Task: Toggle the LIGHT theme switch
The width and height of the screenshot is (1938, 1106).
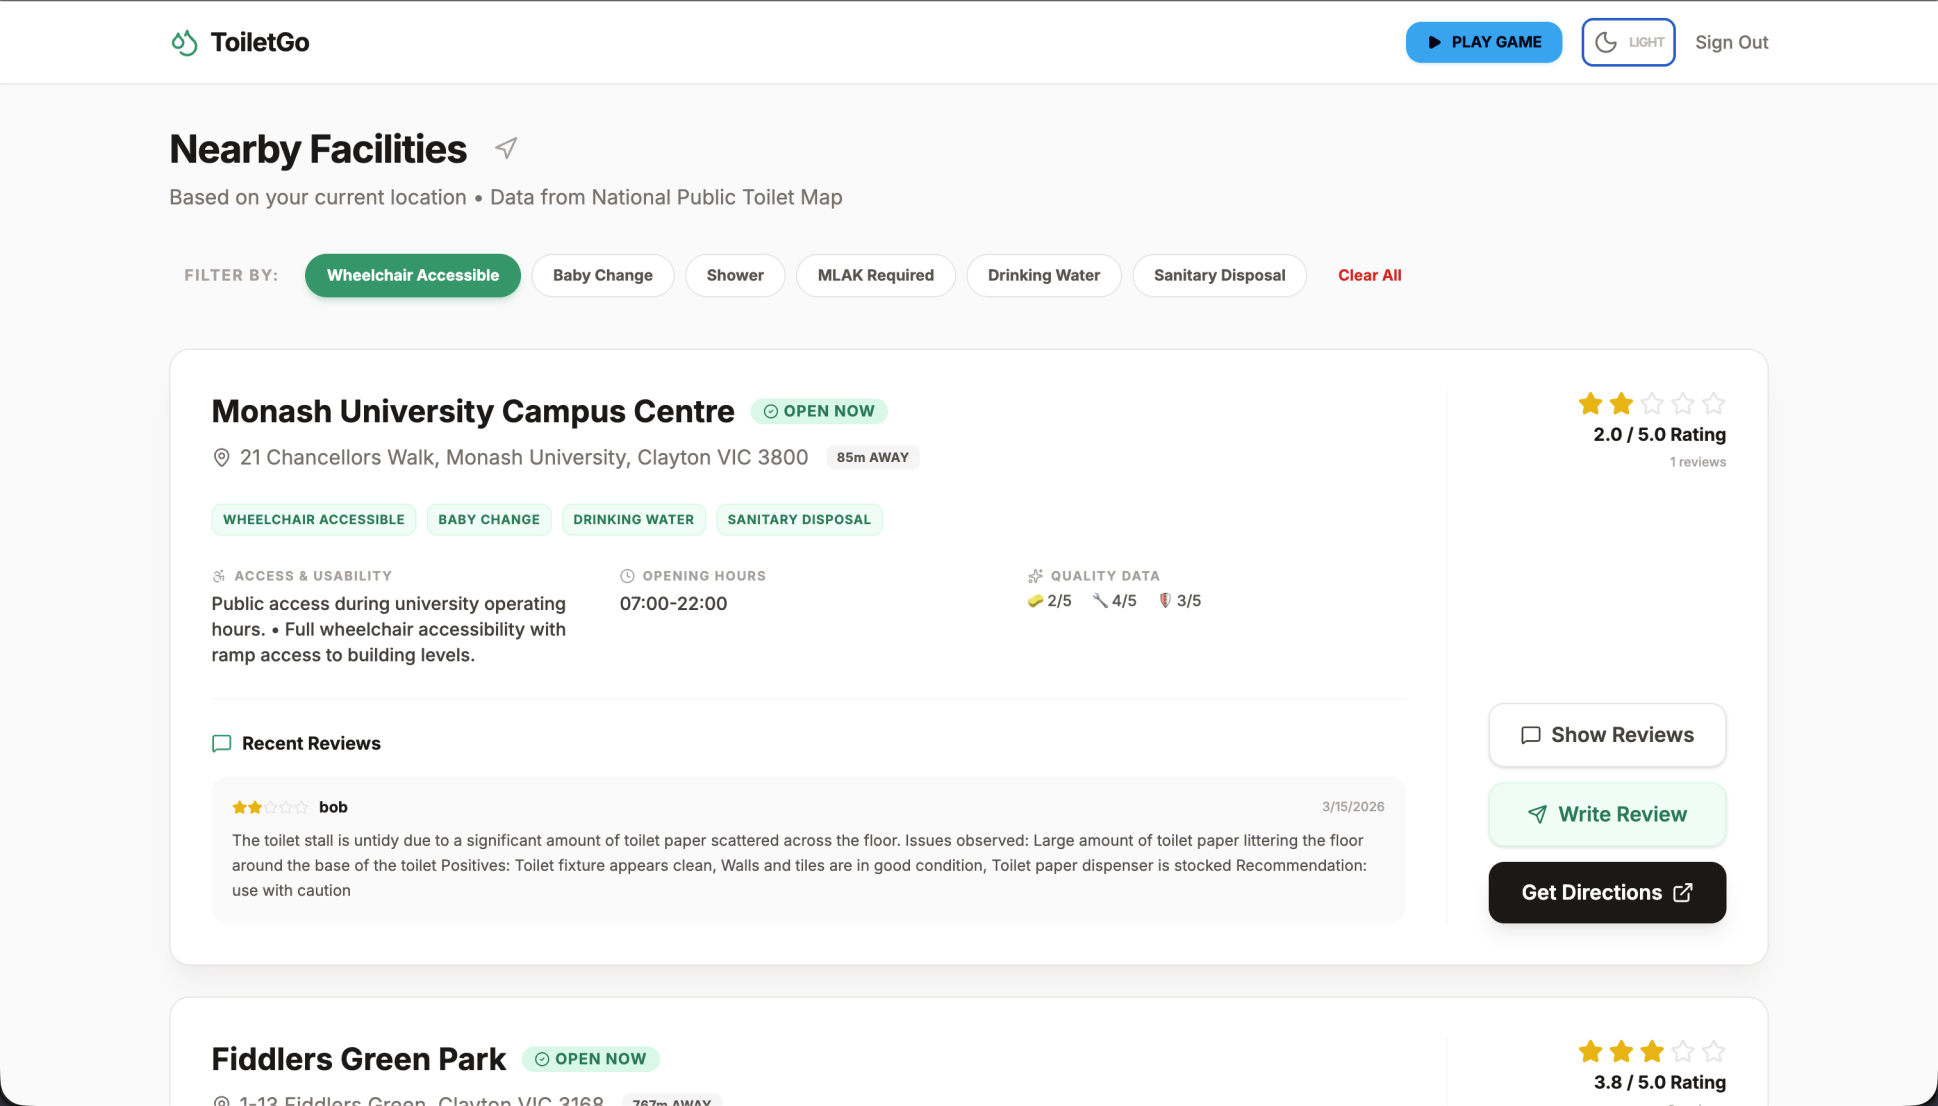Action: point(1628,42)
